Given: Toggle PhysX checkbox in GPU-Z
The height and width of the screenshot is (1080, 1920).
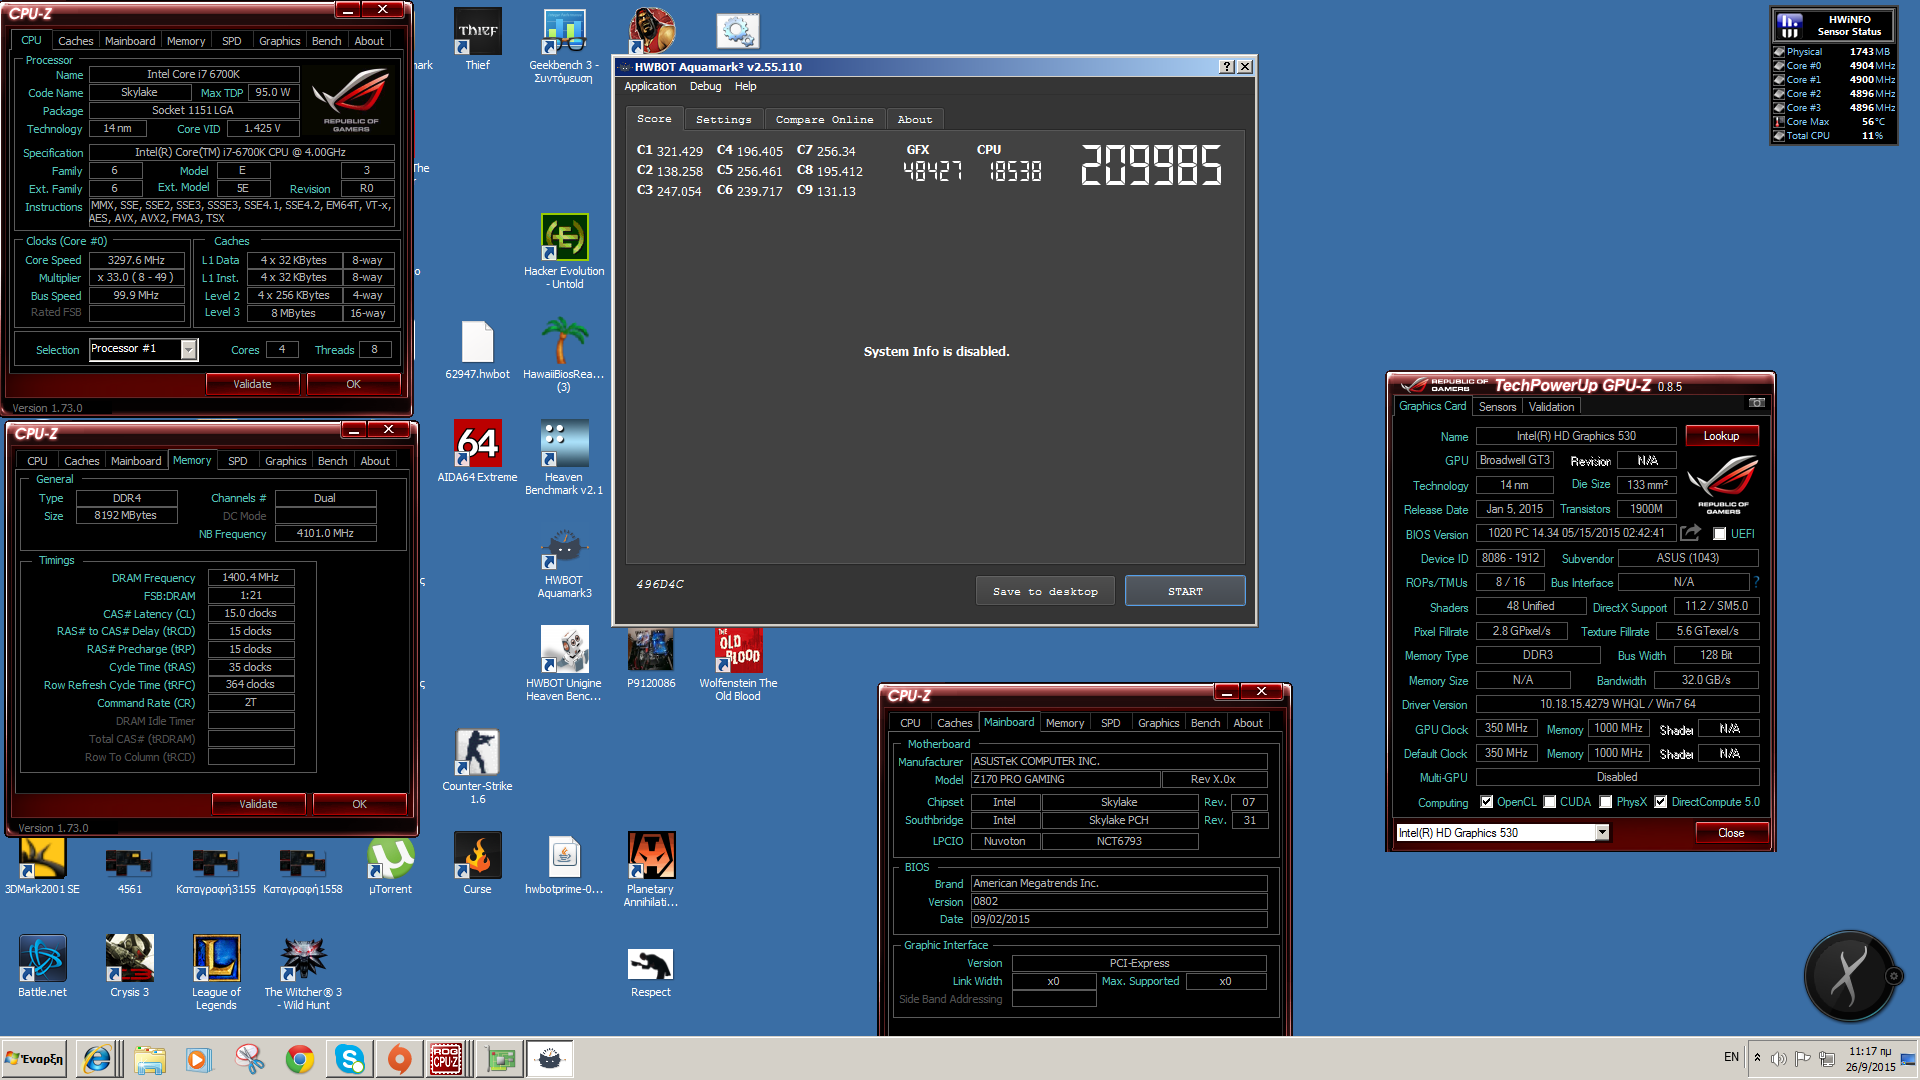Looking at the screenshot, I should pos(1606,802).
